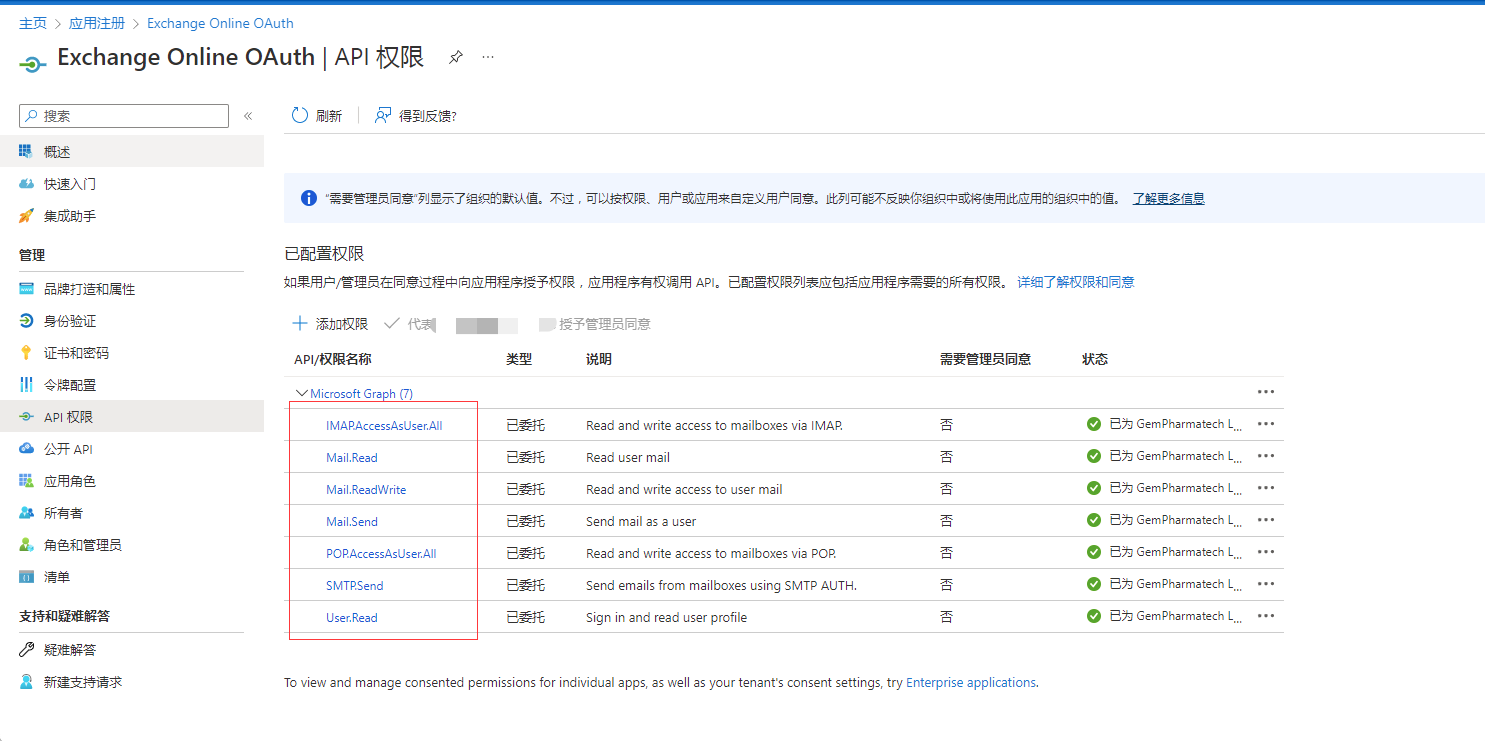Open ellipsis menu for POP.AccessAsUser.All row
Viewport: 1485px width, 741px height.
pyautogui.click(x=1266, y=552)
